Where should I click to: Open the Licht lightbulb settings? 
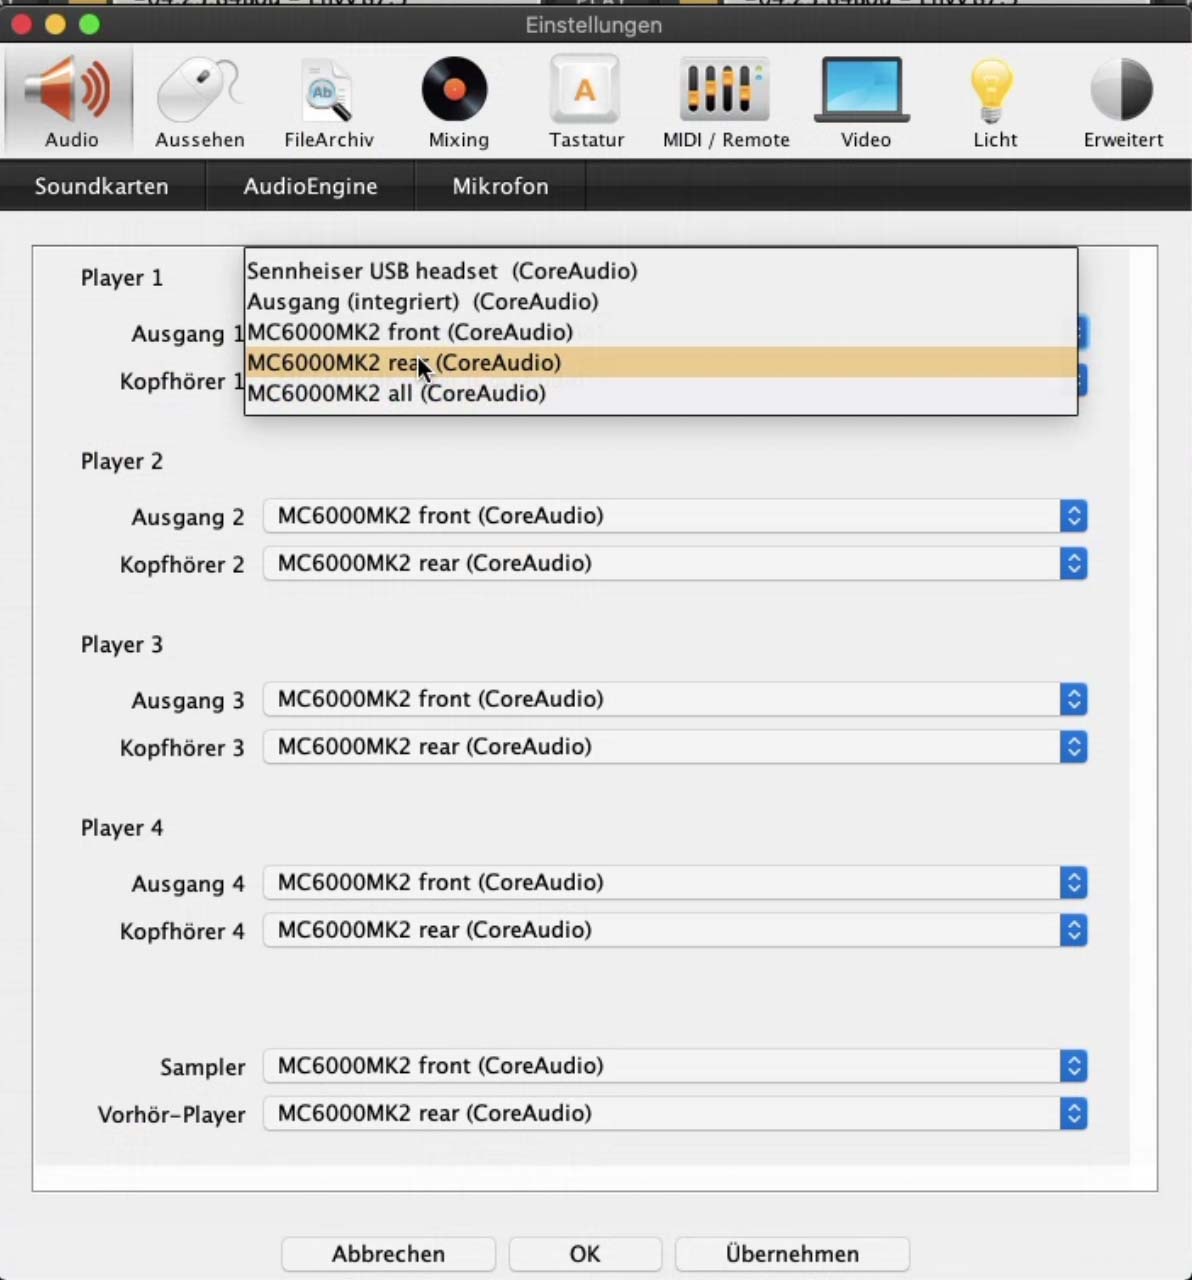point(994,102)
